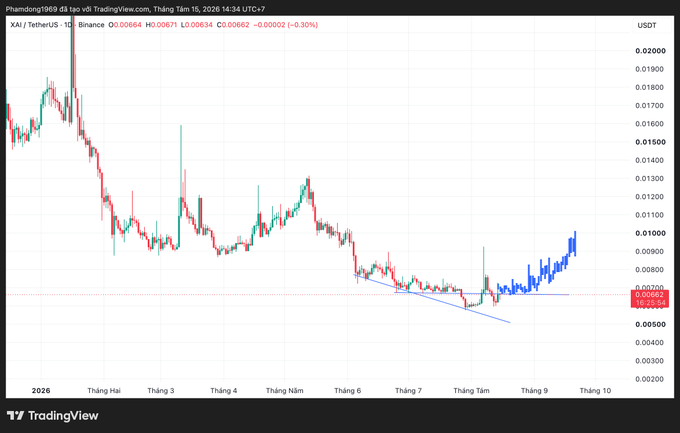This screenshot has width=680, height=433.
Task: Click the 0.00800 price axis label
Action: [650, 269]
